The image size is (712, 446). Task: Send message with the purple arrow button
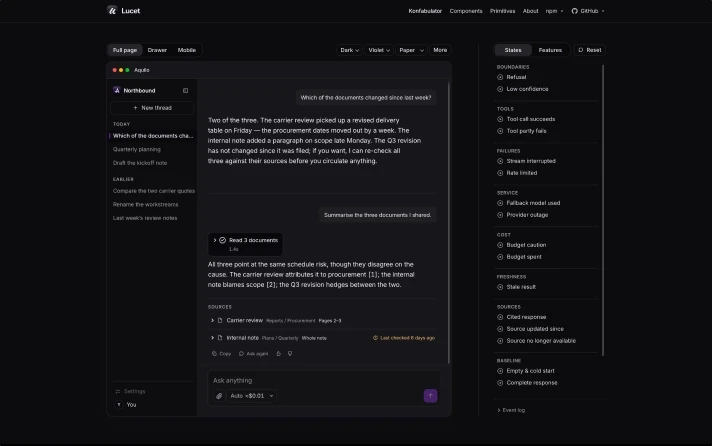point(430,396)
